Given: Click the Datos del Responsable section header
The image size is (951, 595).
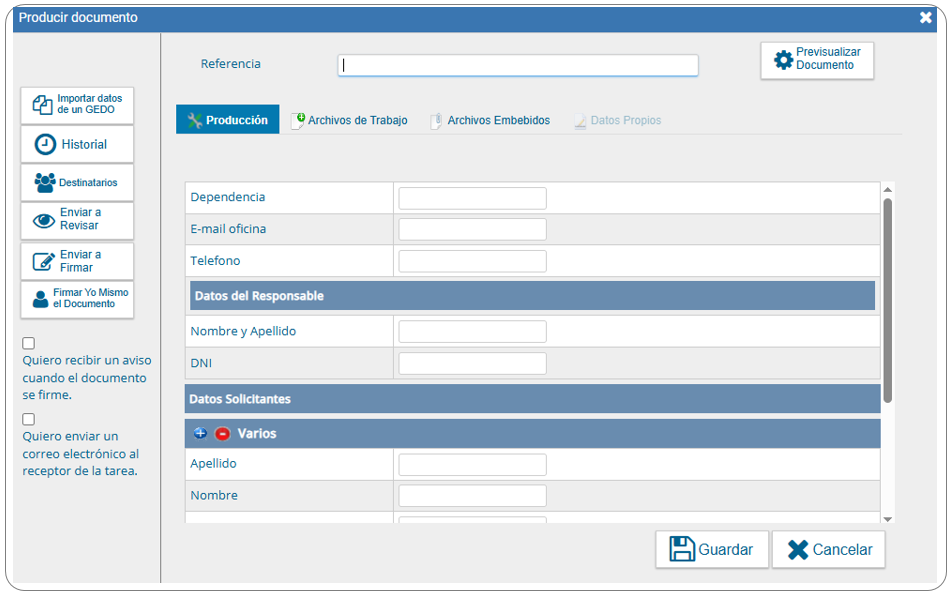Looking at the screenshot, I should point(533,295).
